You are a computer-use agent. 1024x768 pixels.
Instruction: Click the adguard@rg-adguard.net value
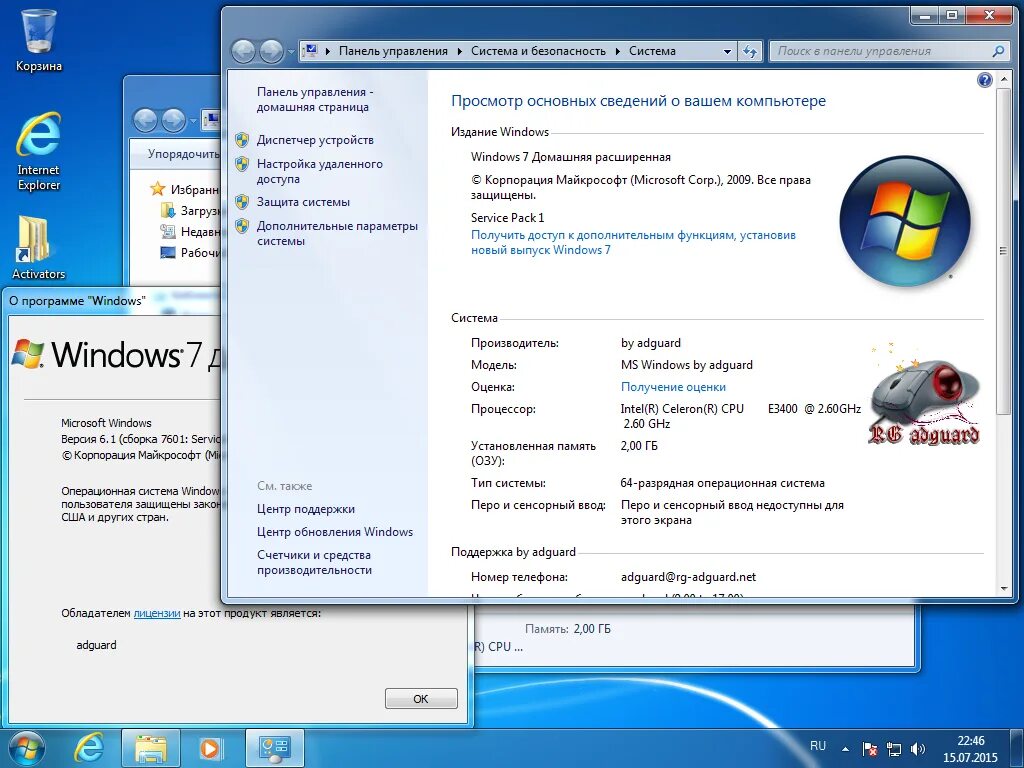coord(688,577)
